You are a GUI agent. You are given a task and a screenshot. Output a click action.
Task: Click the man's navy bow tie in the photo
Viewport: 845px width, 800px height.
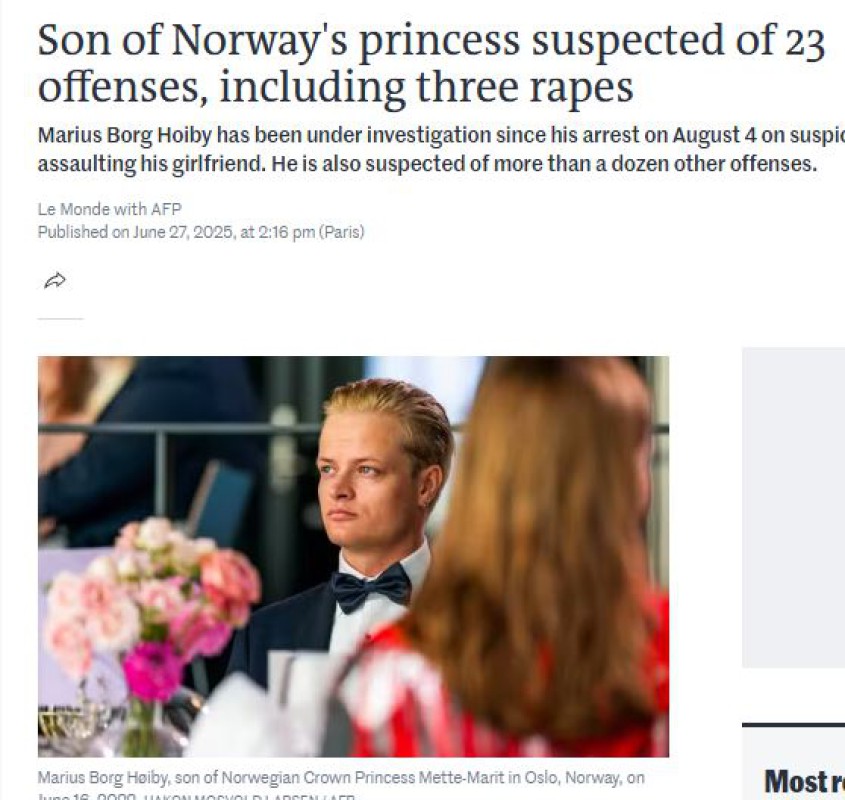pyautogui.click(x=371, y=588)
